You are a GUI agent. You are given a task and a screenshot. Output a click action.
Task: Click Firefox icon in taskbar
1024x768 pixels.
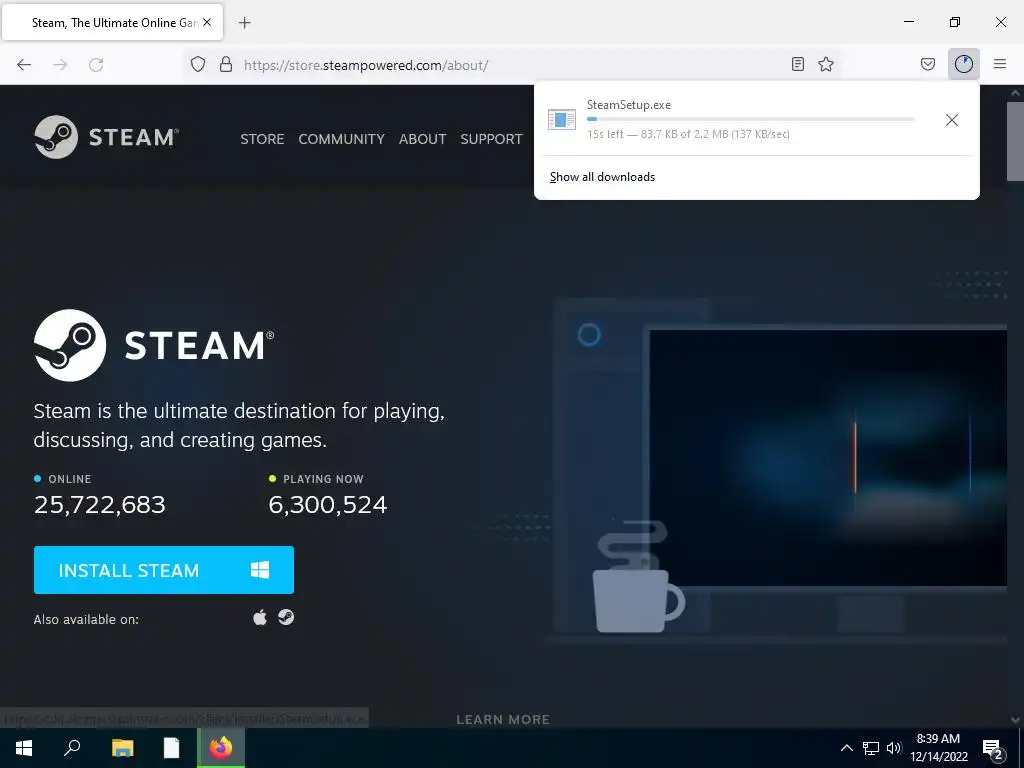click(221, 748)
